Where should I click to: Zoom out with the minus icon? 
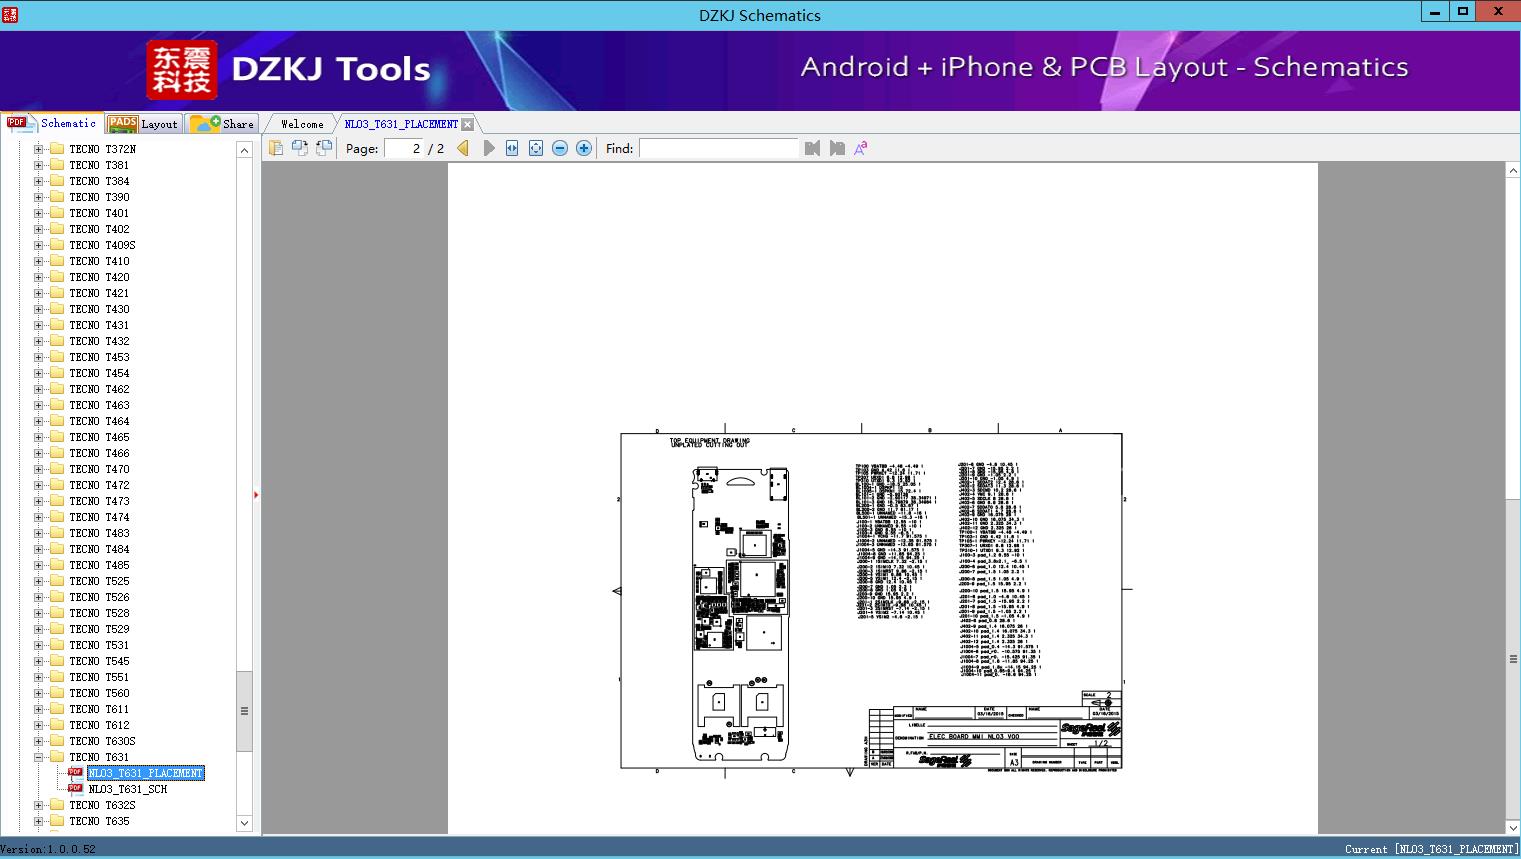pos(560,148)
